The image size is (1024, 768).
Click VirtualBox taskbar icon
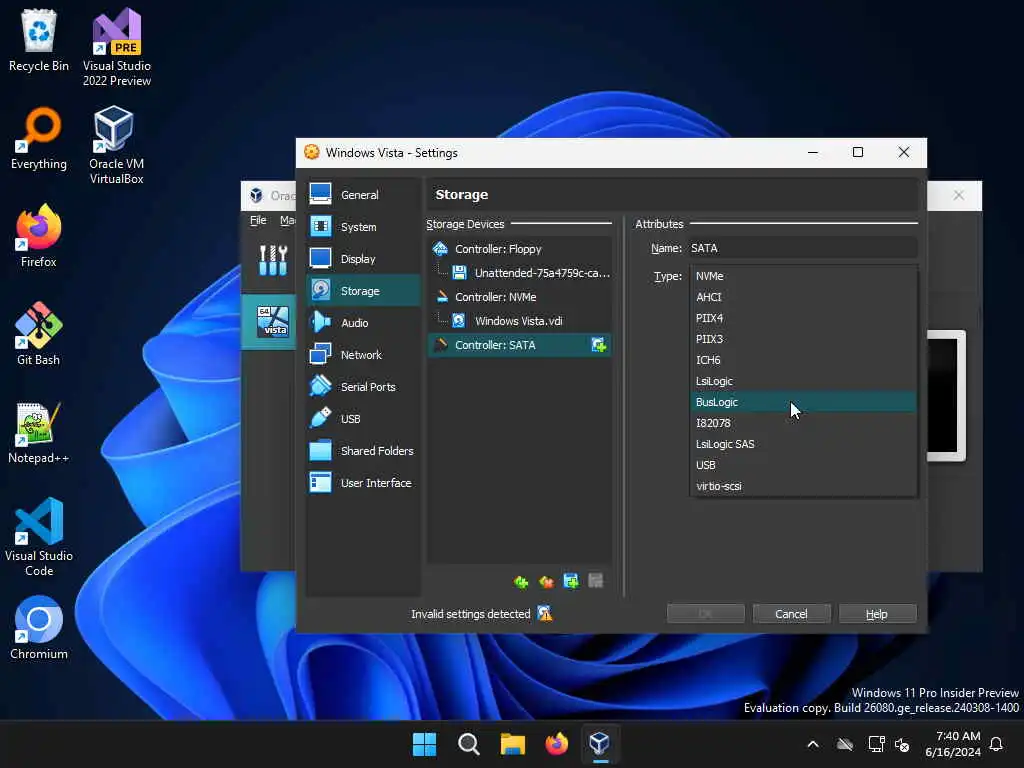[600, 744]
